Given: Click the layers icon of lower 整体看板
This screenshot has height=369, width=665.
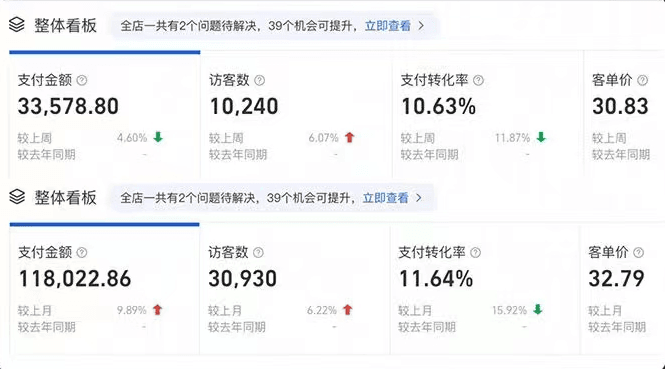Looking at the screenshot, I should coord(17,197).
